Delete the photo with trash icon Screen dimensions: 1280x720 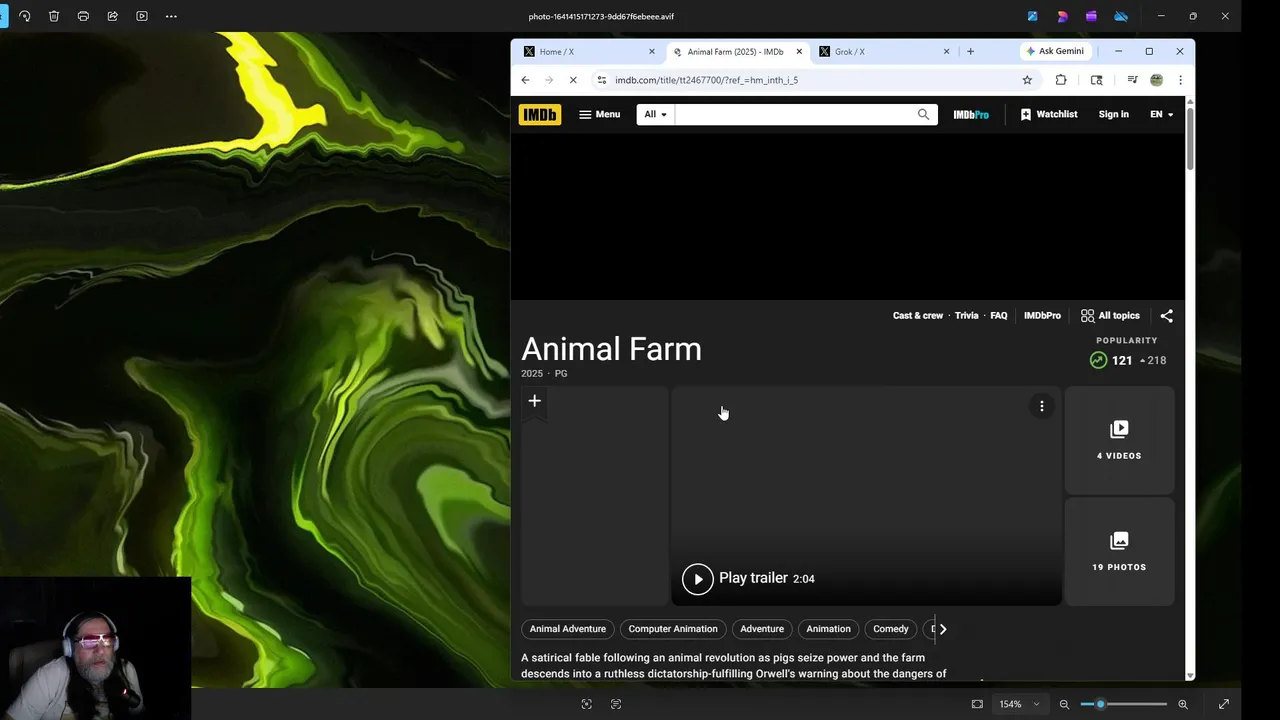tap(54, 16)
